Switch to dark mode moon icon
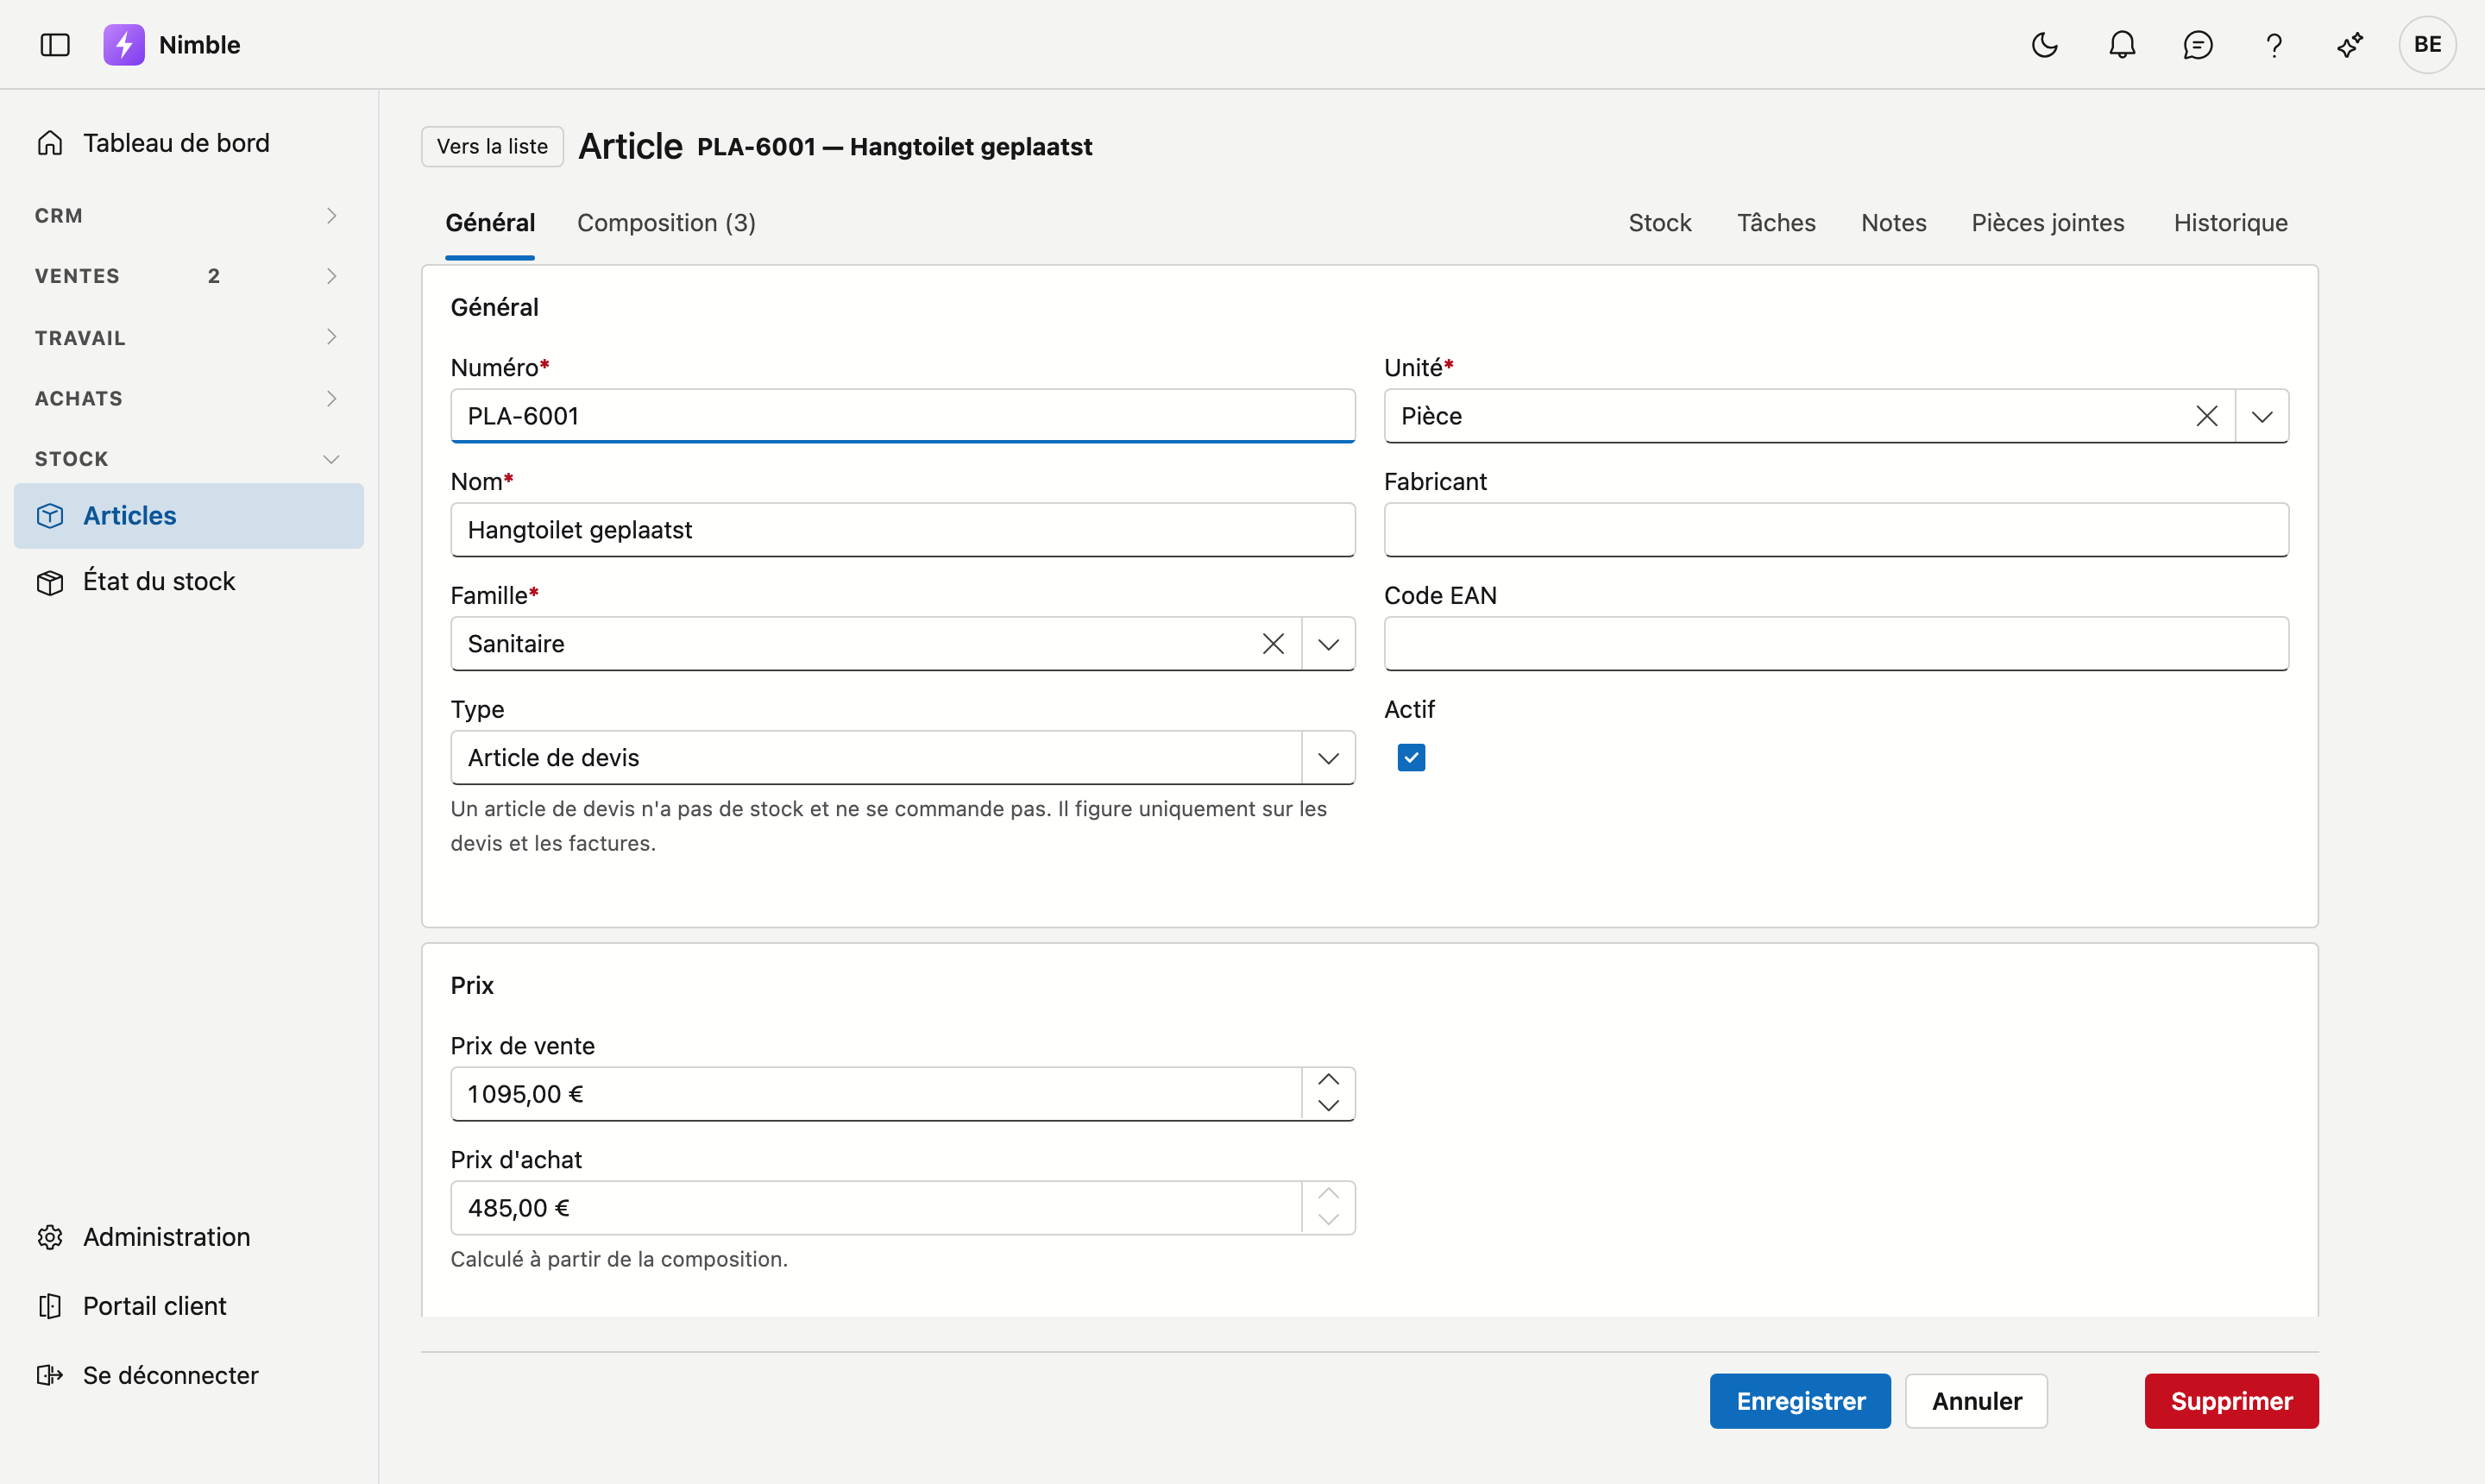The image size is (2485, 1484). (2045, 45)
